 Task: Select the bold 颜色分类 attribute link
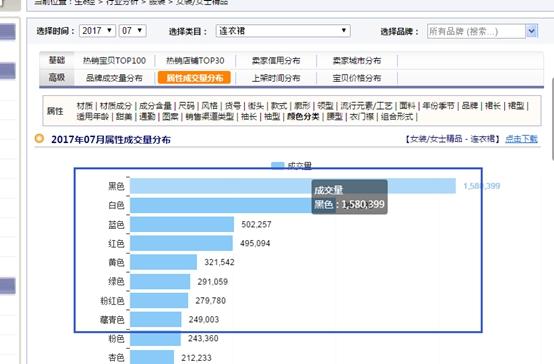click(303, 116)
